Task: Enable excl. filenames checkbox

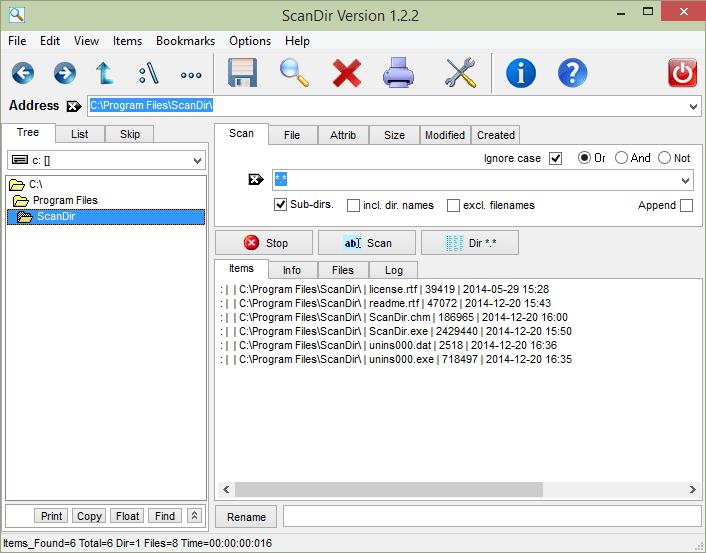Action: [453, 206]
